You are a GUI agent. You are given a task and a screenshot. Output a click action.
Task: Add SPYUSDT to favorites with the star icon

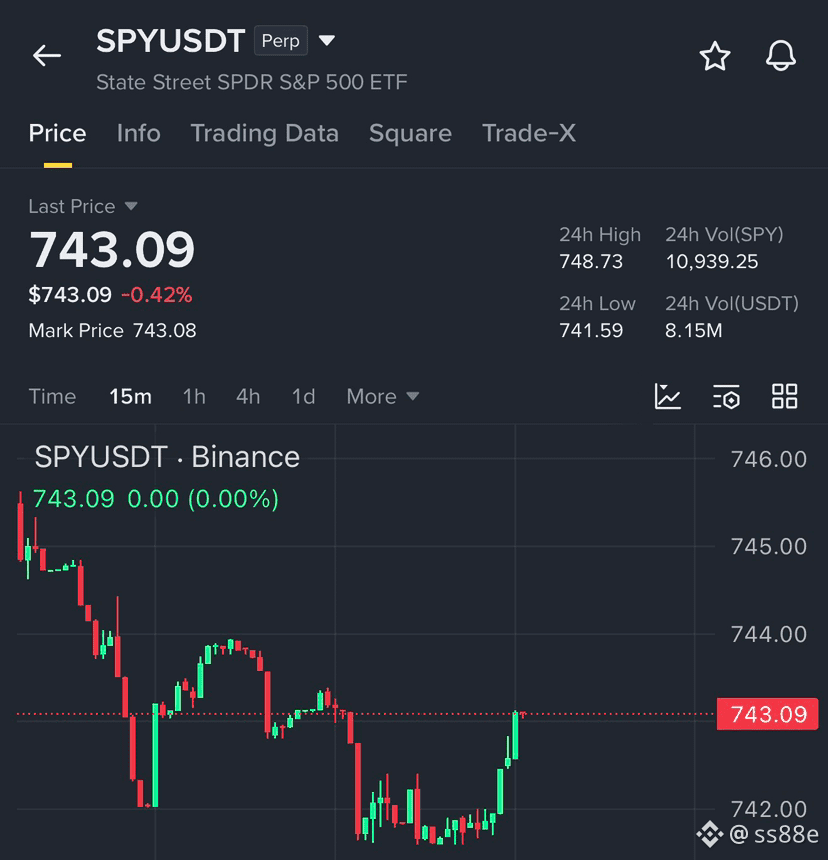pyautogui.click(x=715, y=55)
